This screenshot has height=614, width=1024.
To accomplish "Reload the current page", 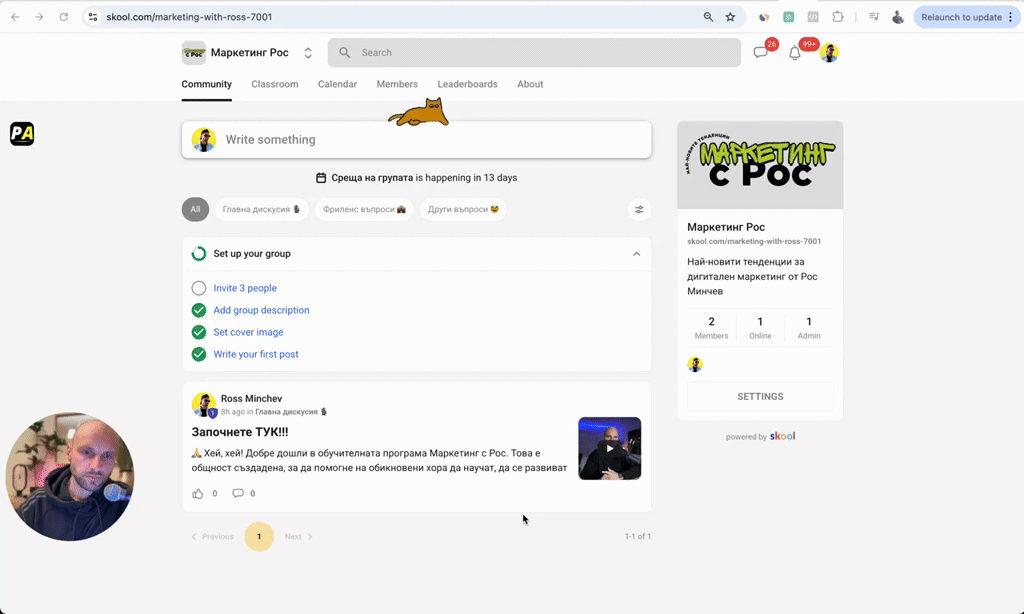I will [63, 17].
